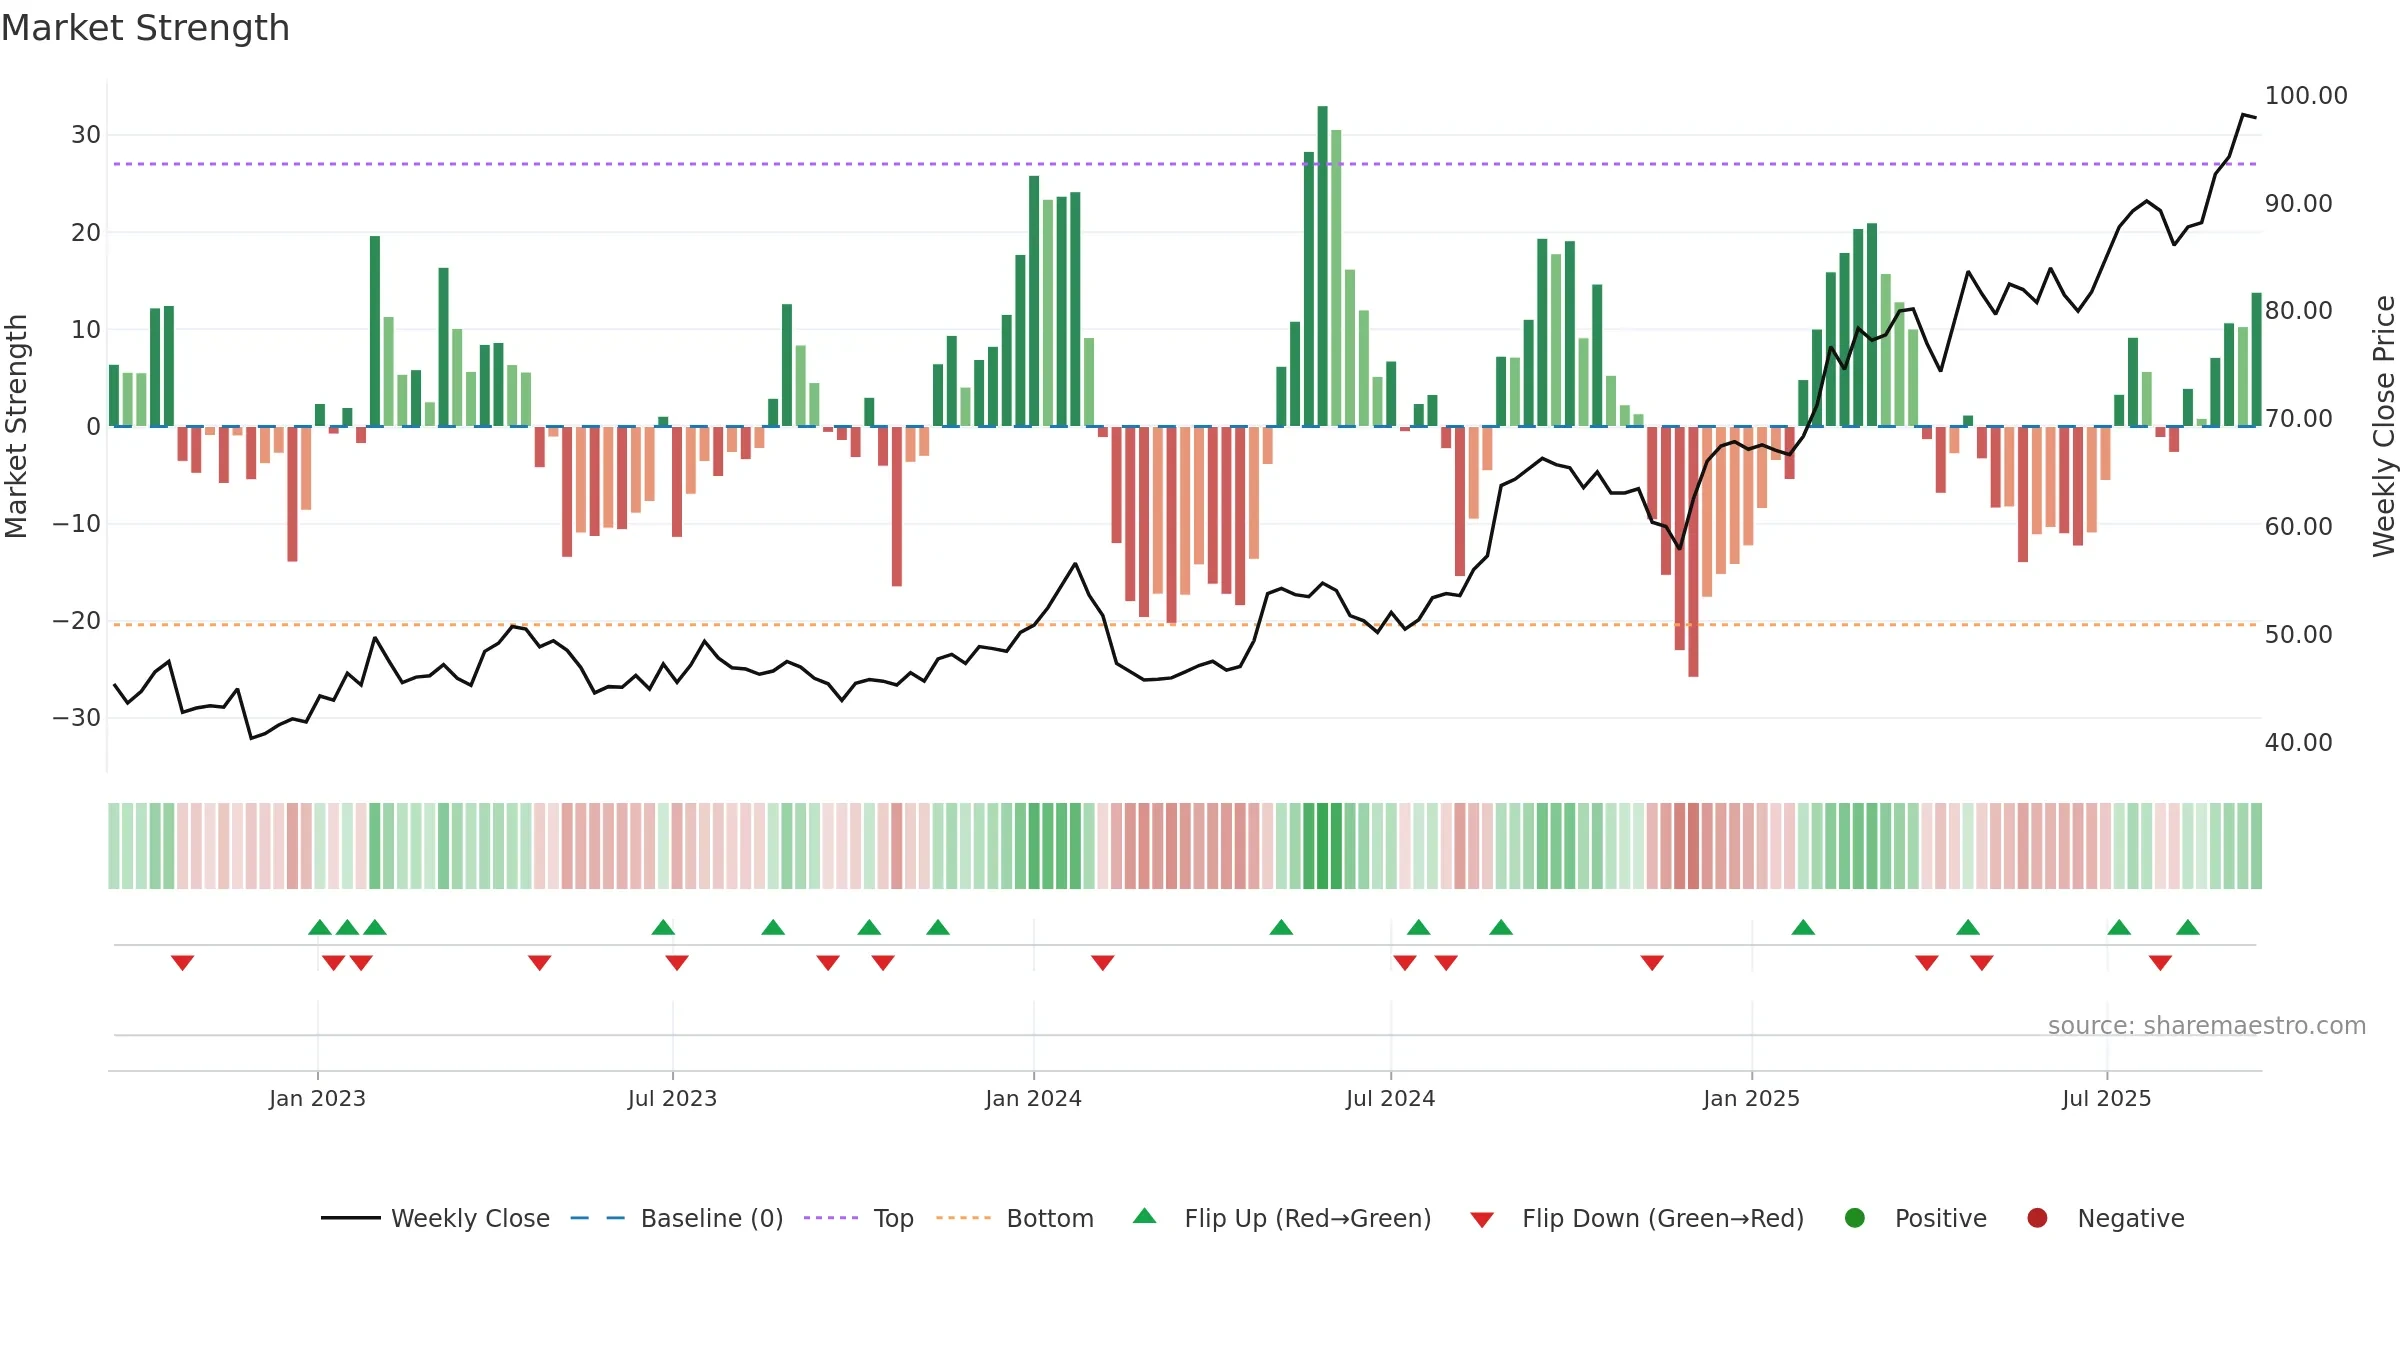
Task: Click the Baseline (0) dashed blue legend symbol
Action: (x=598, y=1218)
